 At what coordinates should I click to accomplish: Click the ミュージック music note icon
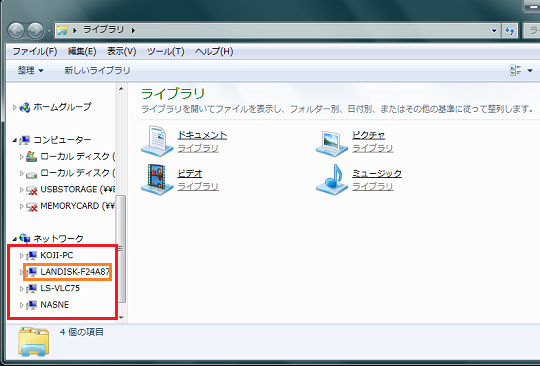coord(332,179)
